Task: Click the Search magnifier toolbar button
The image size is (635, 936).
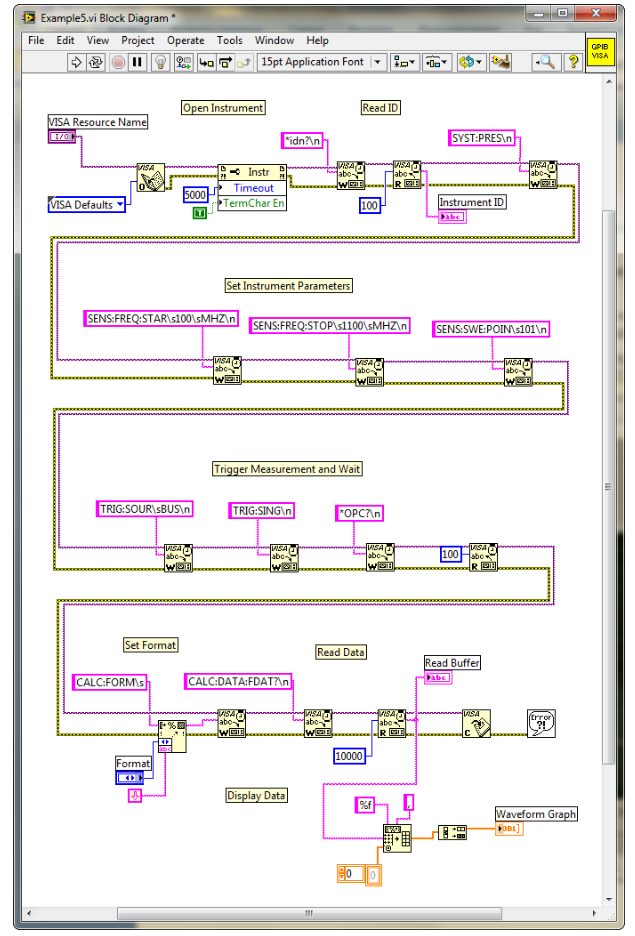Action: pyautogui.click(x=545, y=62)
